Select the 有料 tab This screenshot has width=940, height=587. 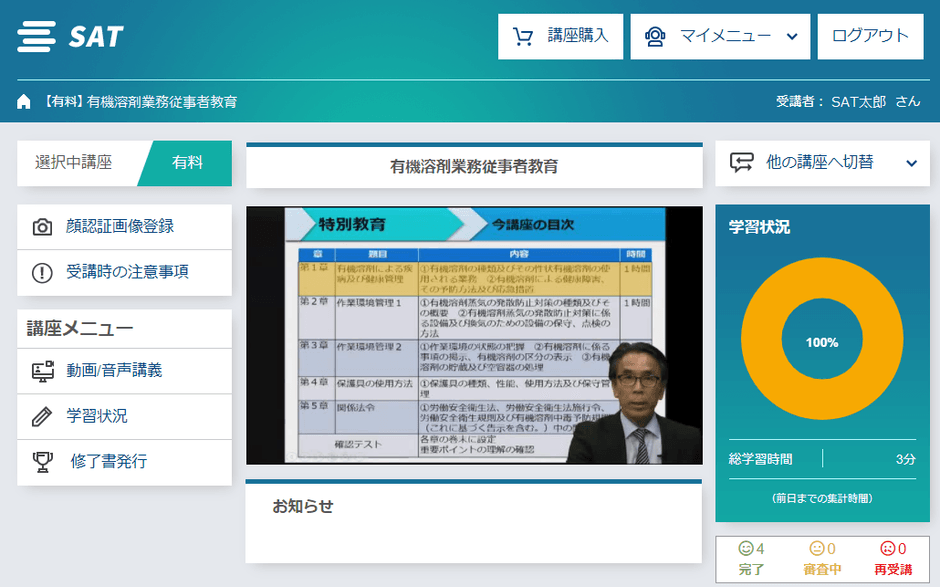click(187, 163)
